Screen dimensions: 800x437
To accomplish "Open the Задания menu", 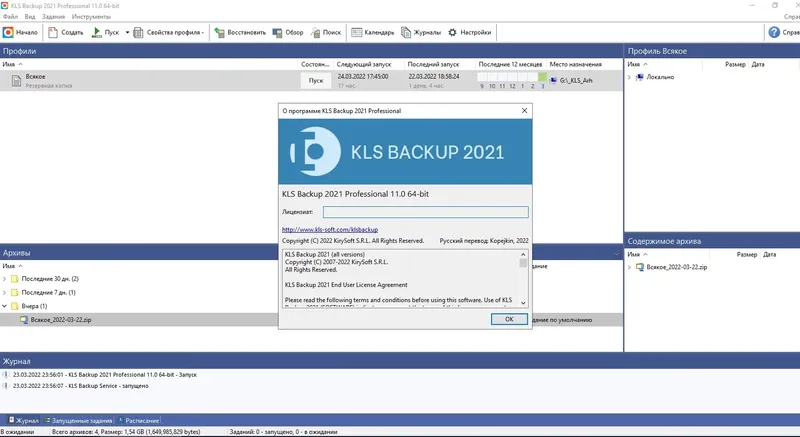I will click(x=54, y=17).
